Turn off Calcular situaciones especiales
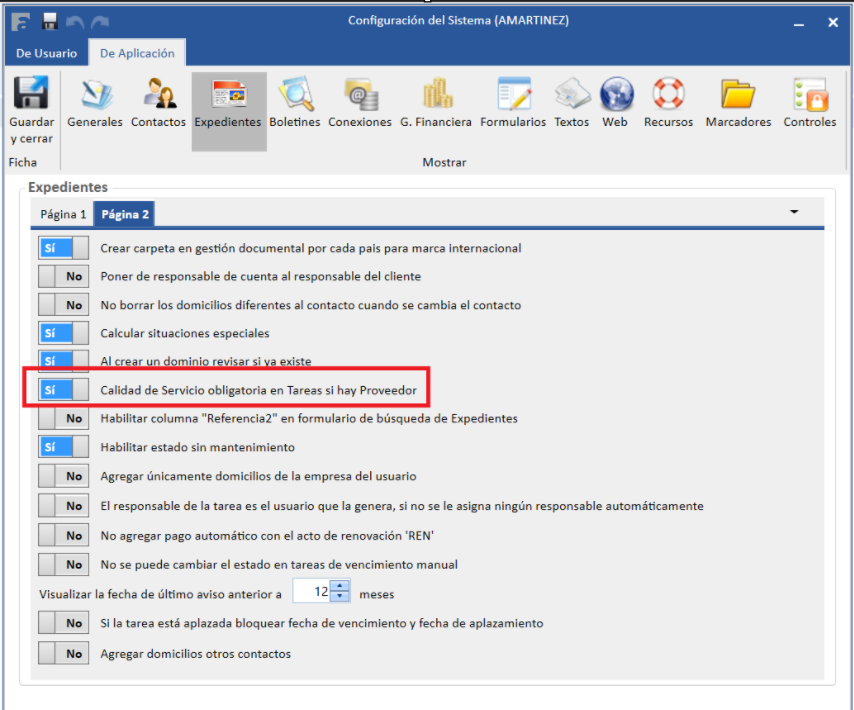 click(x=63, y=333)
